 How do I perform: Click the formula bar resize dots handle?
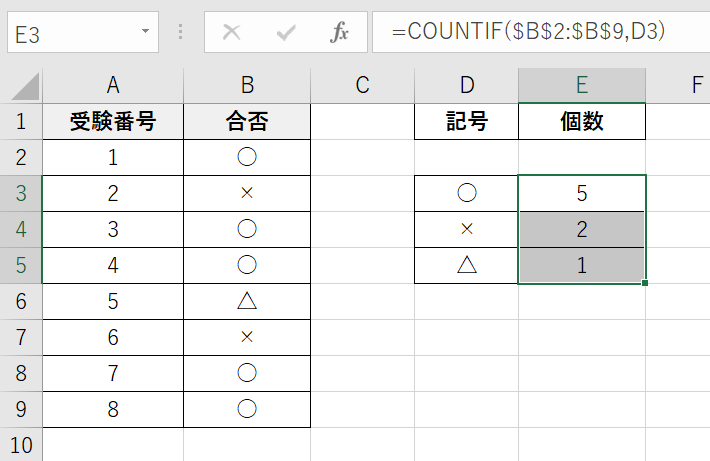[181, 32]
